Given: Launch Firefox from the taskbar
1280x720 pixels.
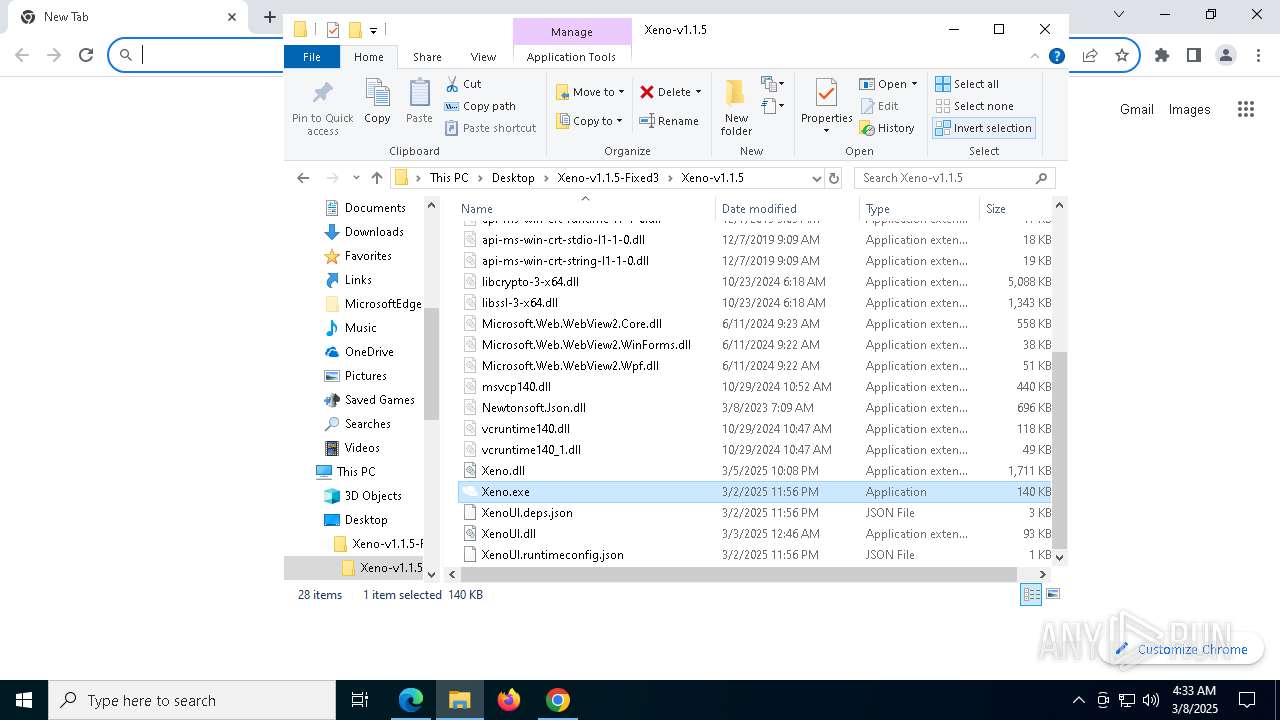Looking at the screenshot, I should click(509, 700).
